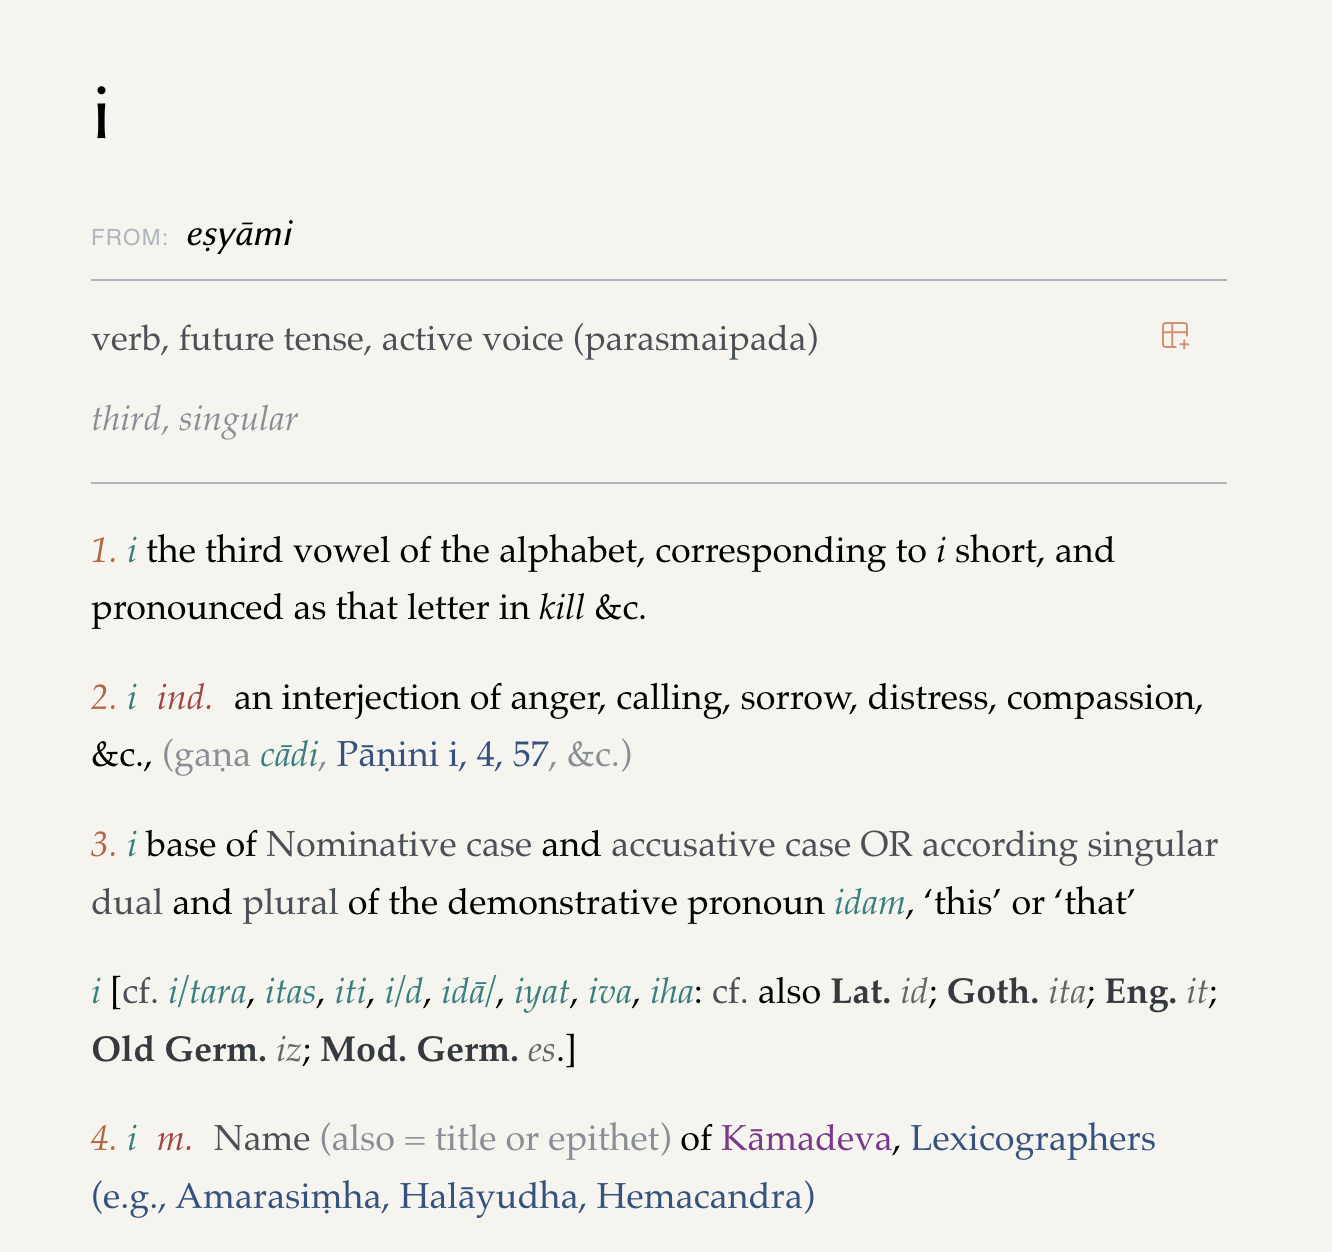Click the 'Nominative case' term

[398, 845]
